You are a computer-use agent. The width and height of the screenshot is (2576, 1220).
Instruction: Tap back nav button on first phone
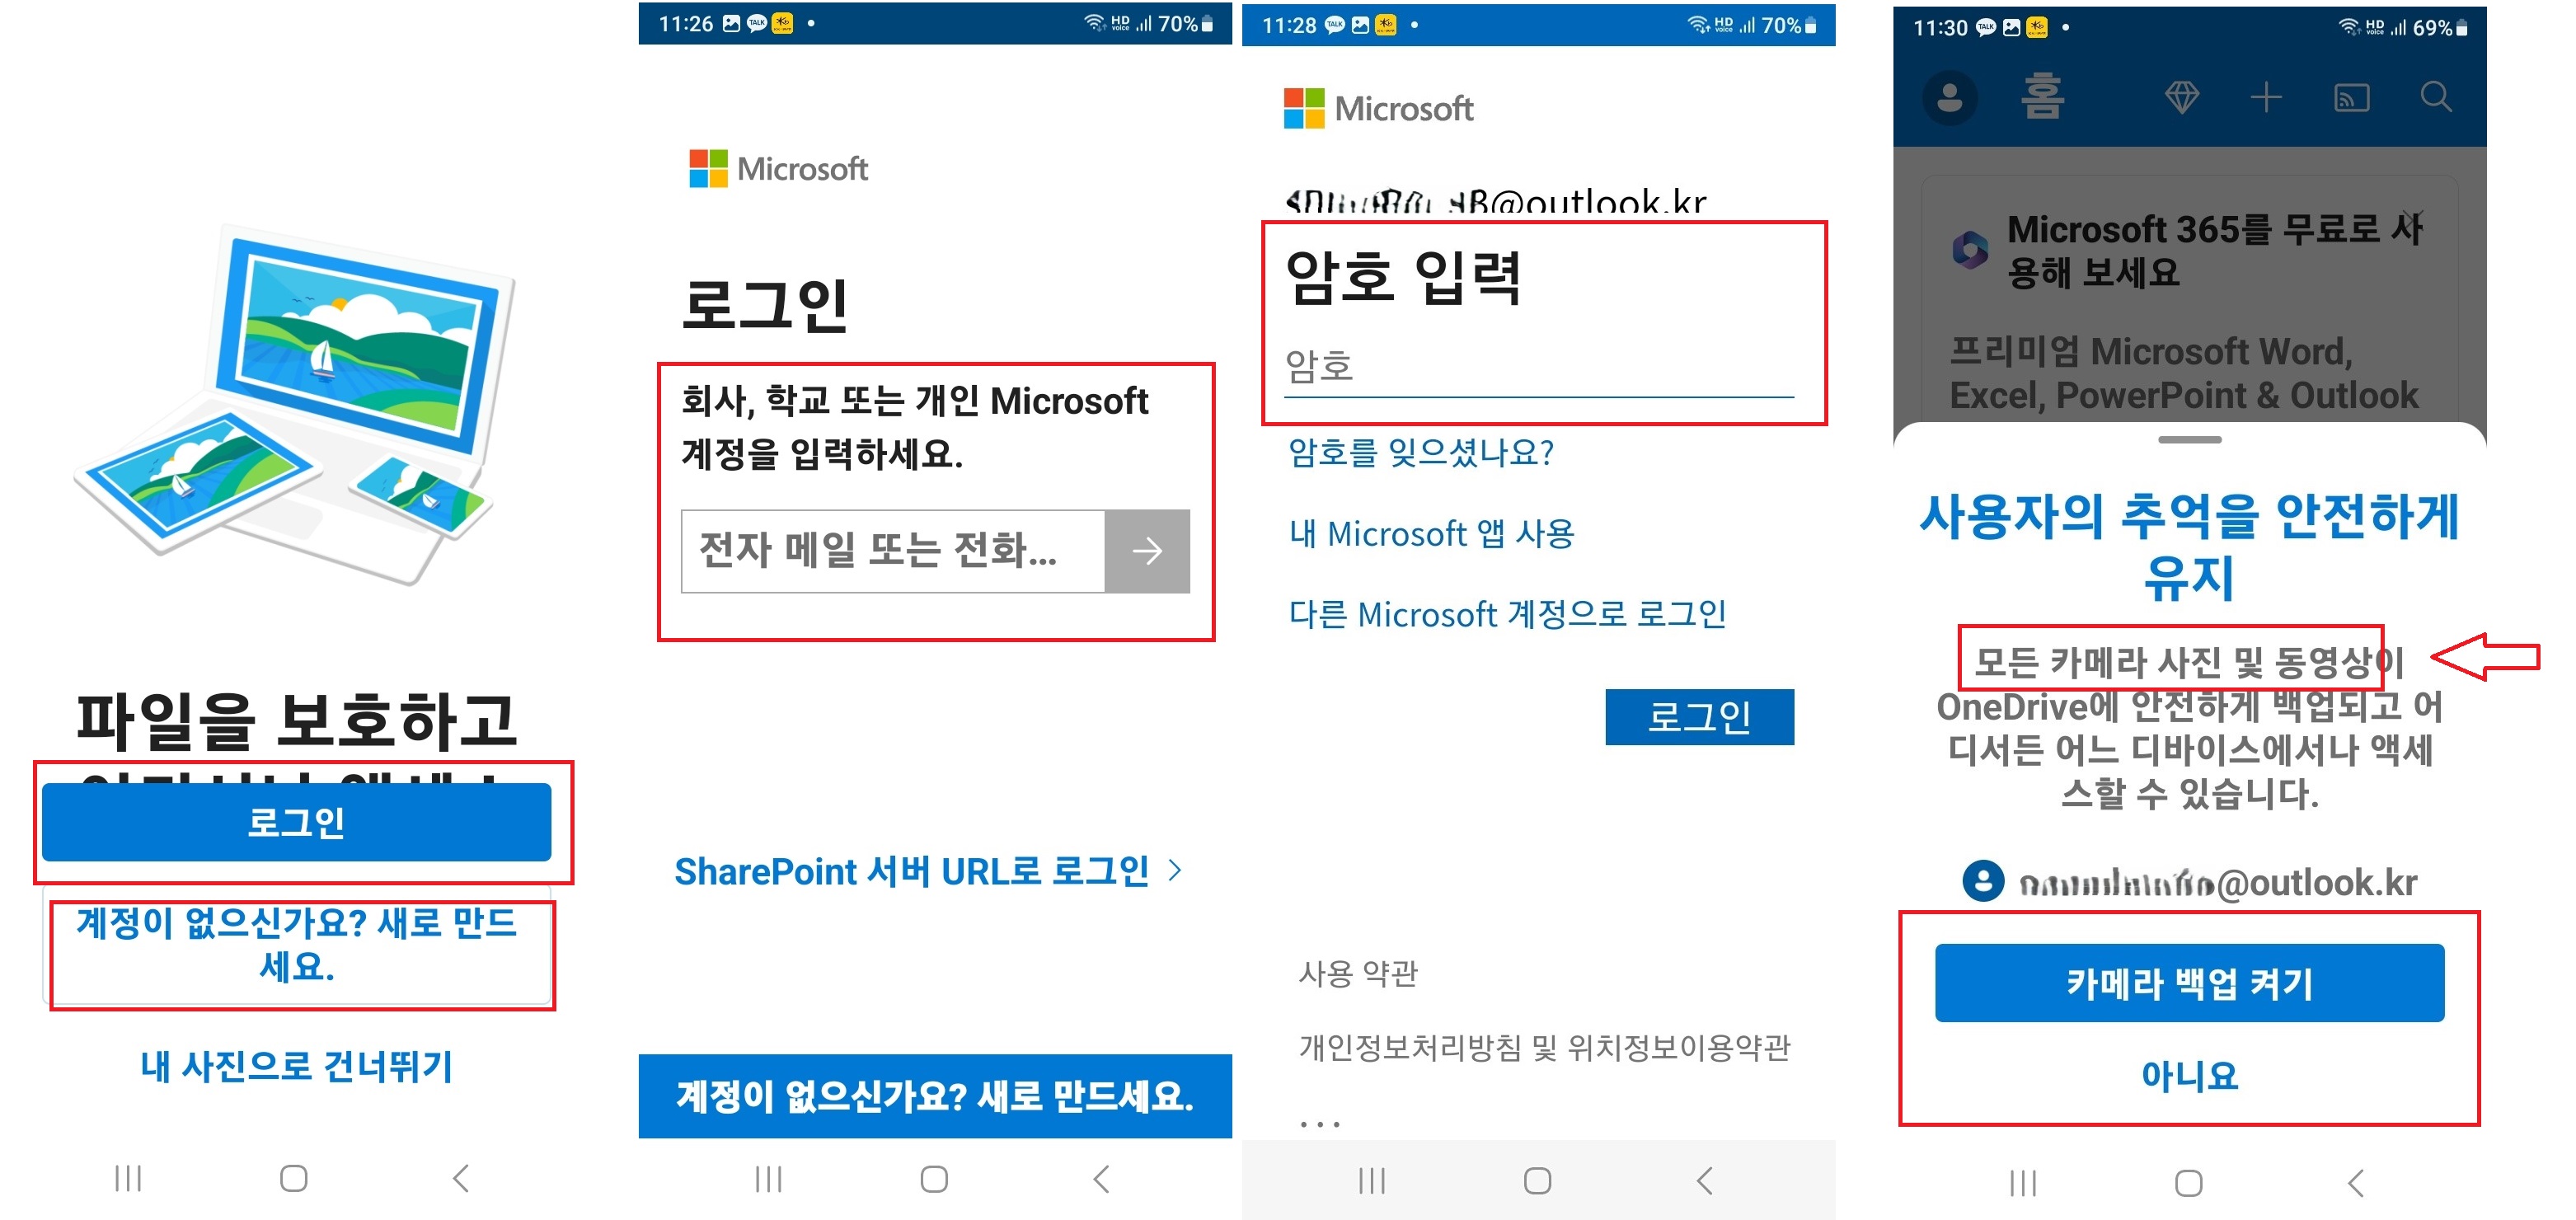(x=460, y=1178)
